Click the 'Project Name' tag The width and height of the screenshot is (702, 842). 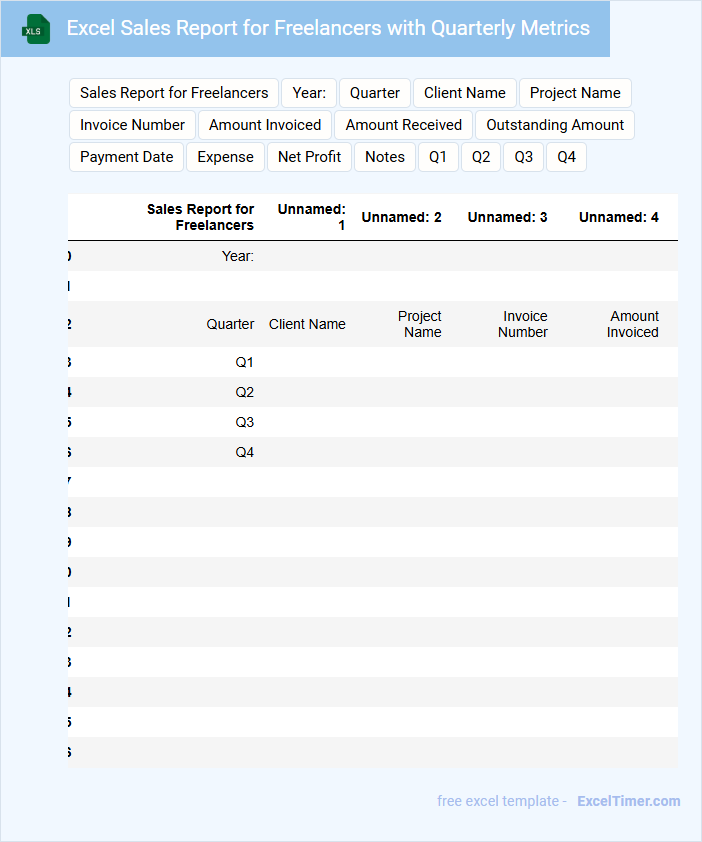[575, 93]
